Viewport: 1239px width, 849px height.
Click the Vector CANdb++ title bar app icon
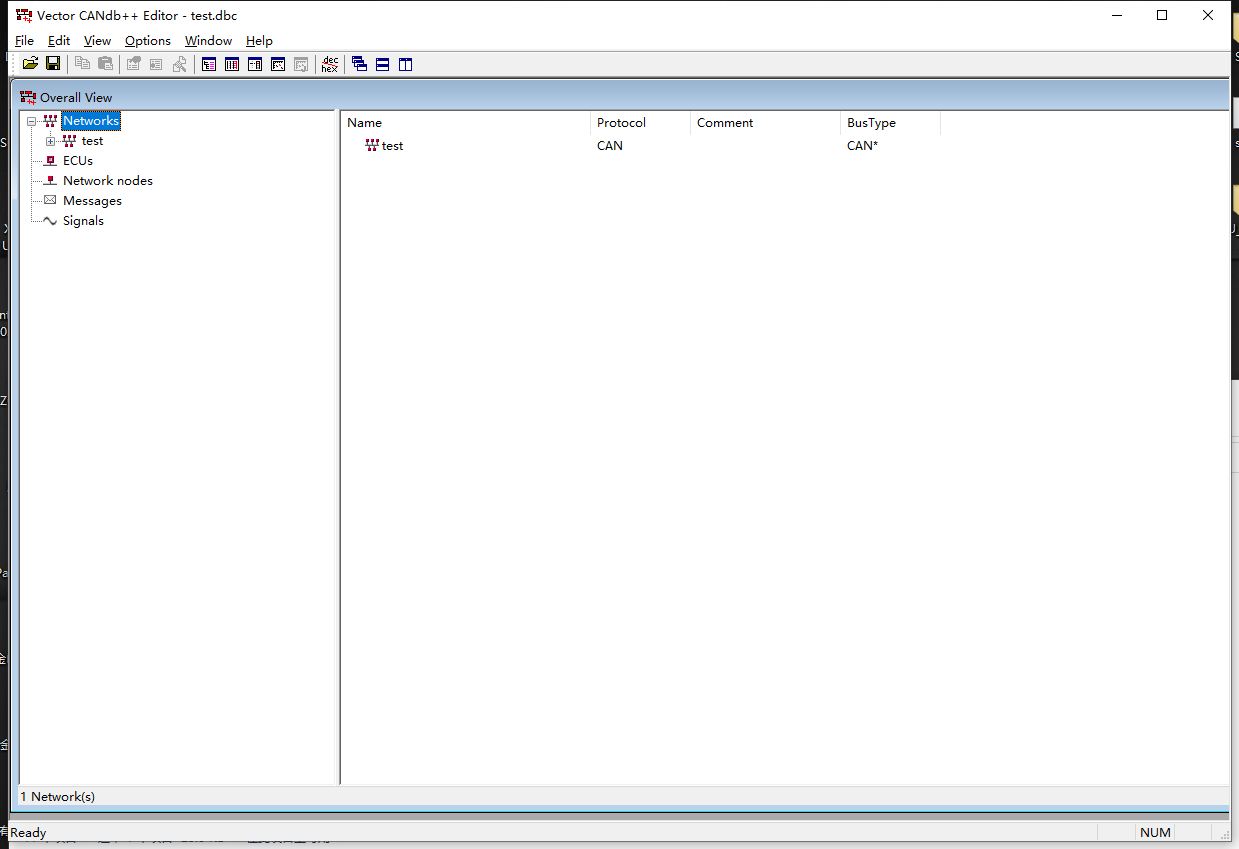pyautogui.click(x=24, y=15)
